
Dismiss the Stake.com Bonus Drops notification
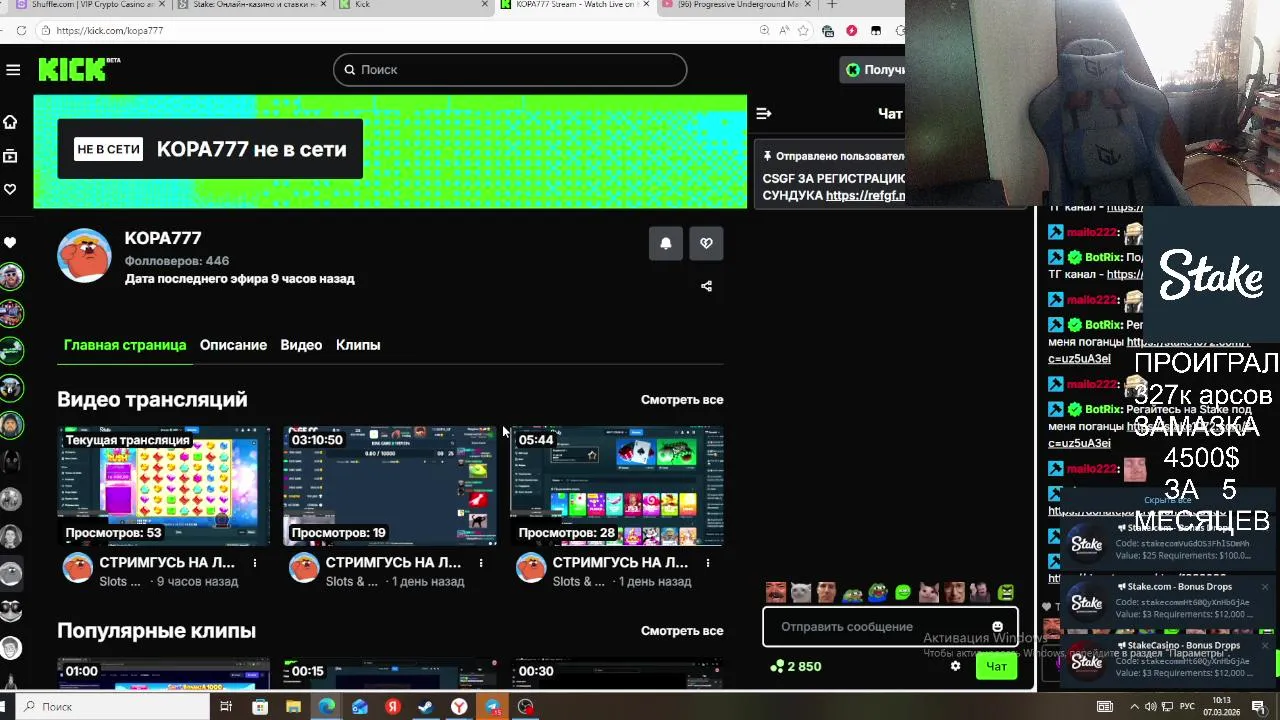[1265, 587]
